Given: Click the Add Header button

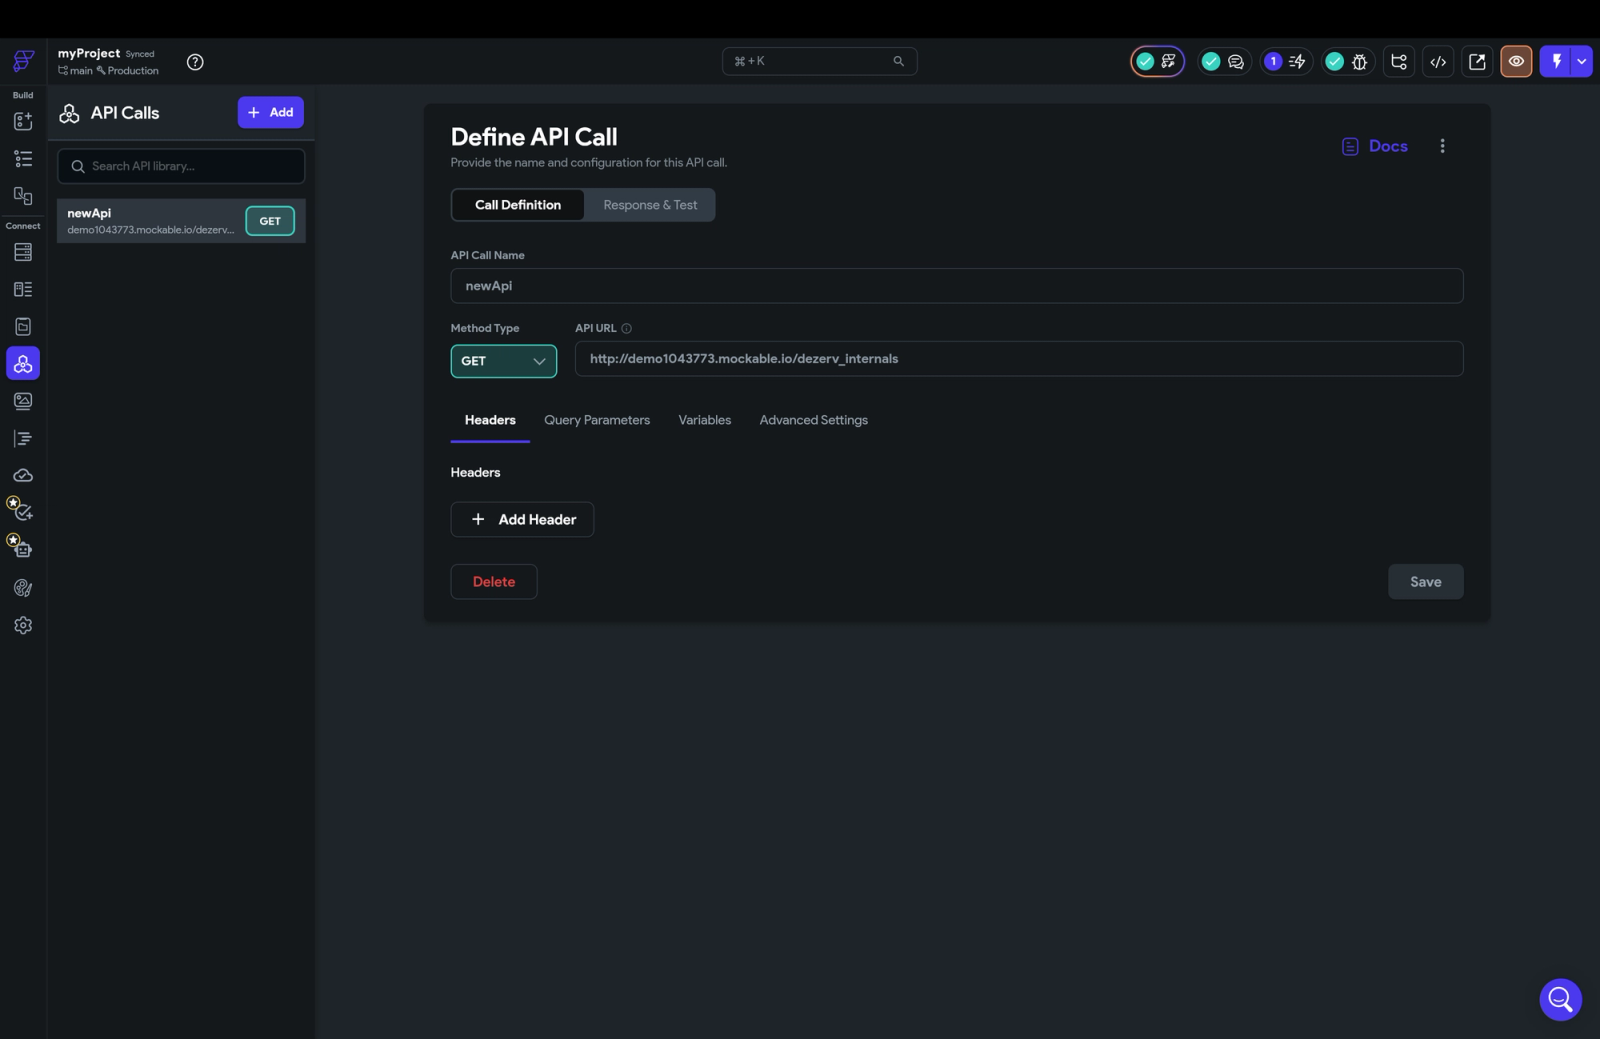Looking at the screenshot, I should tap(522, 519).
